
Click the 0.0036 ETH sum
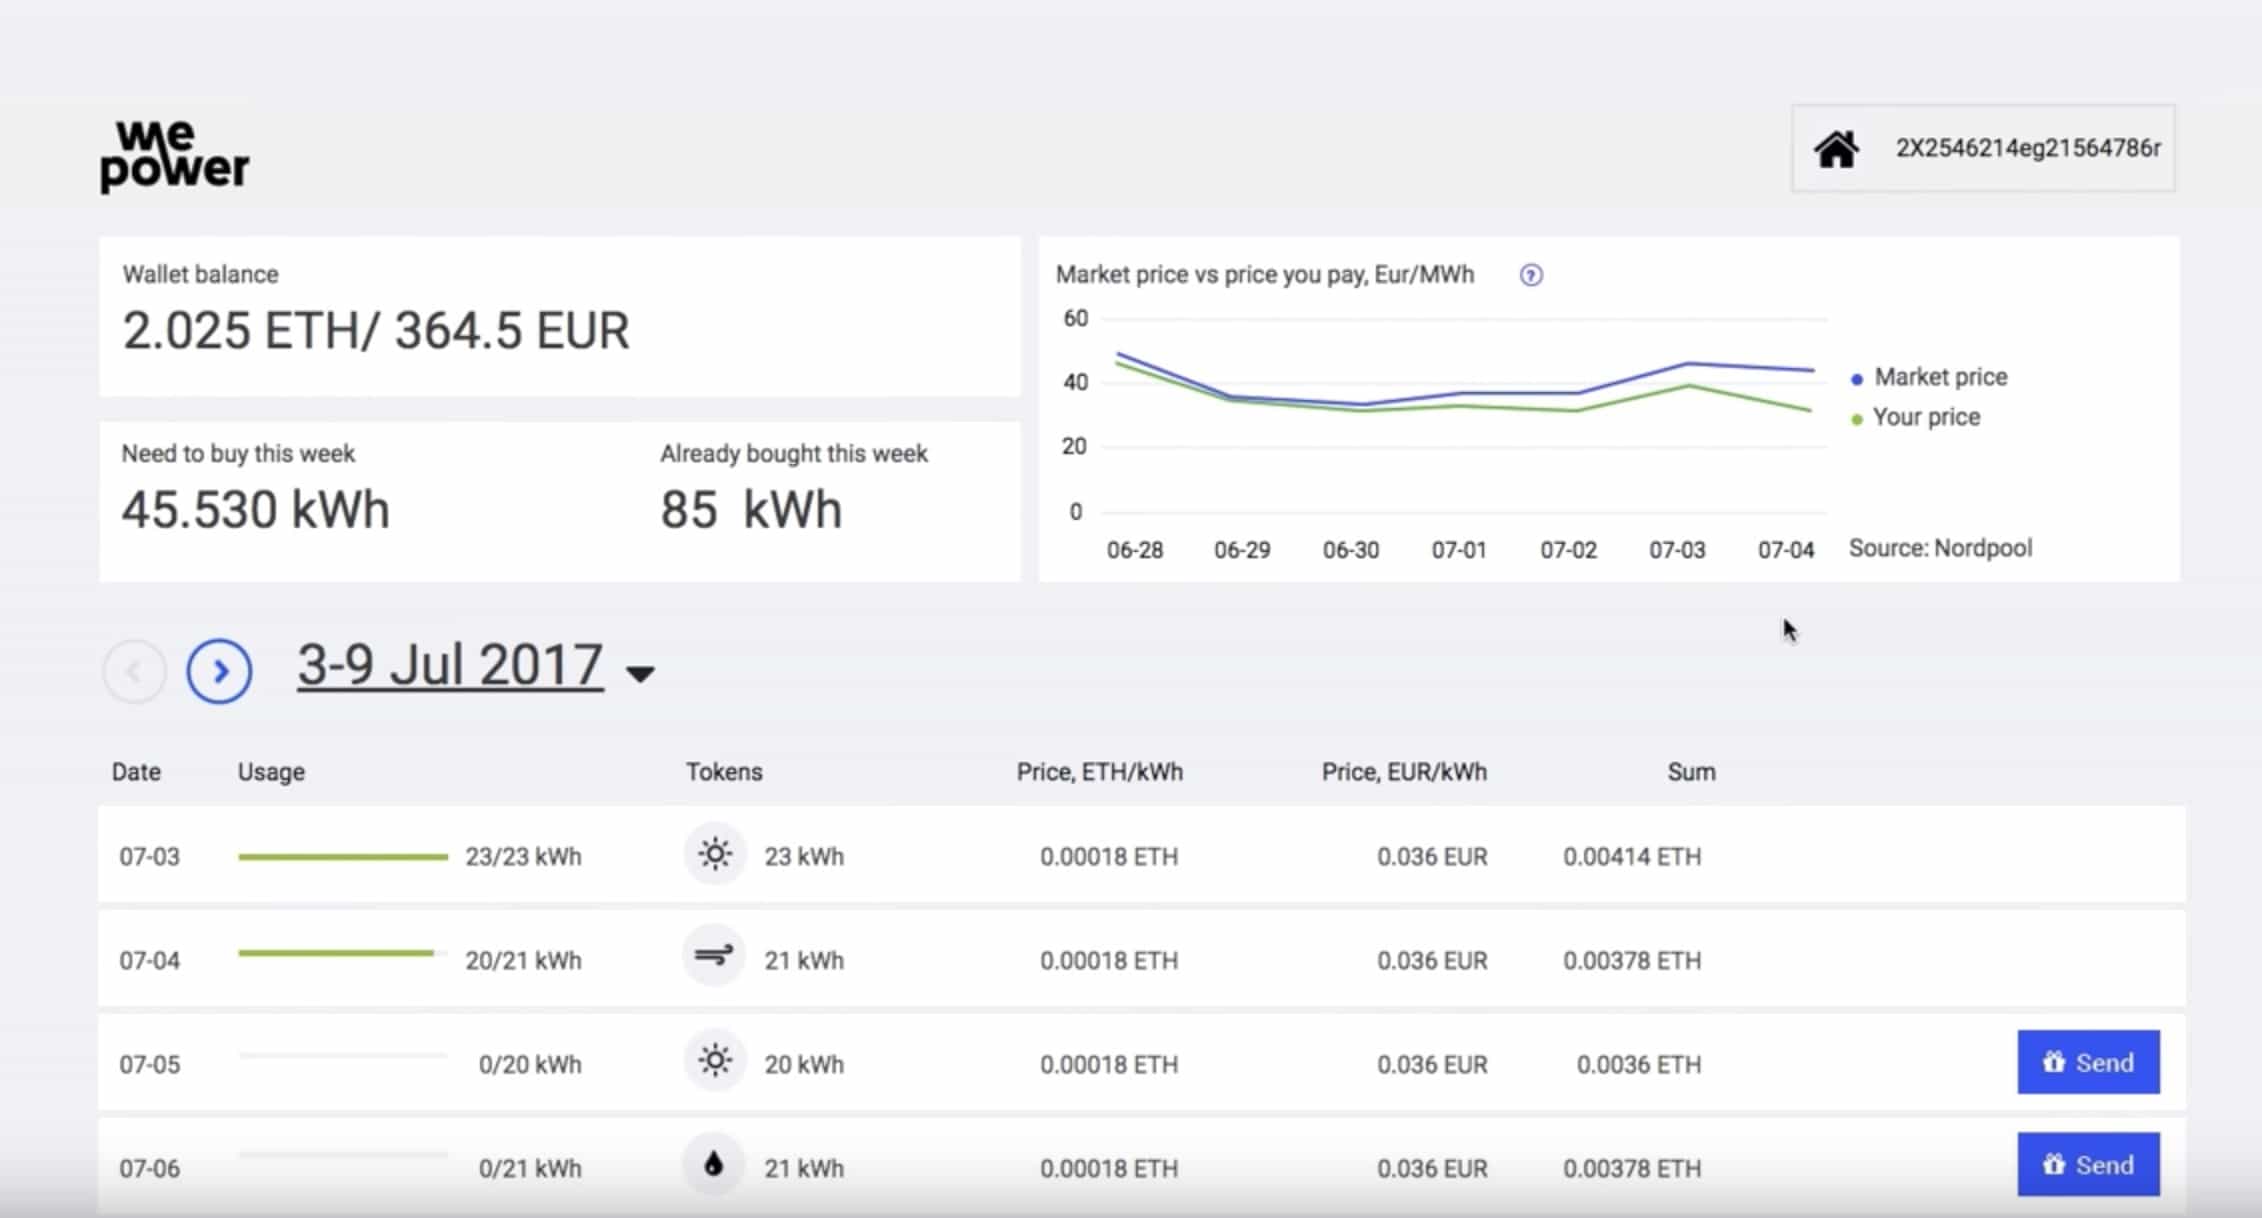point(1639,1065)
